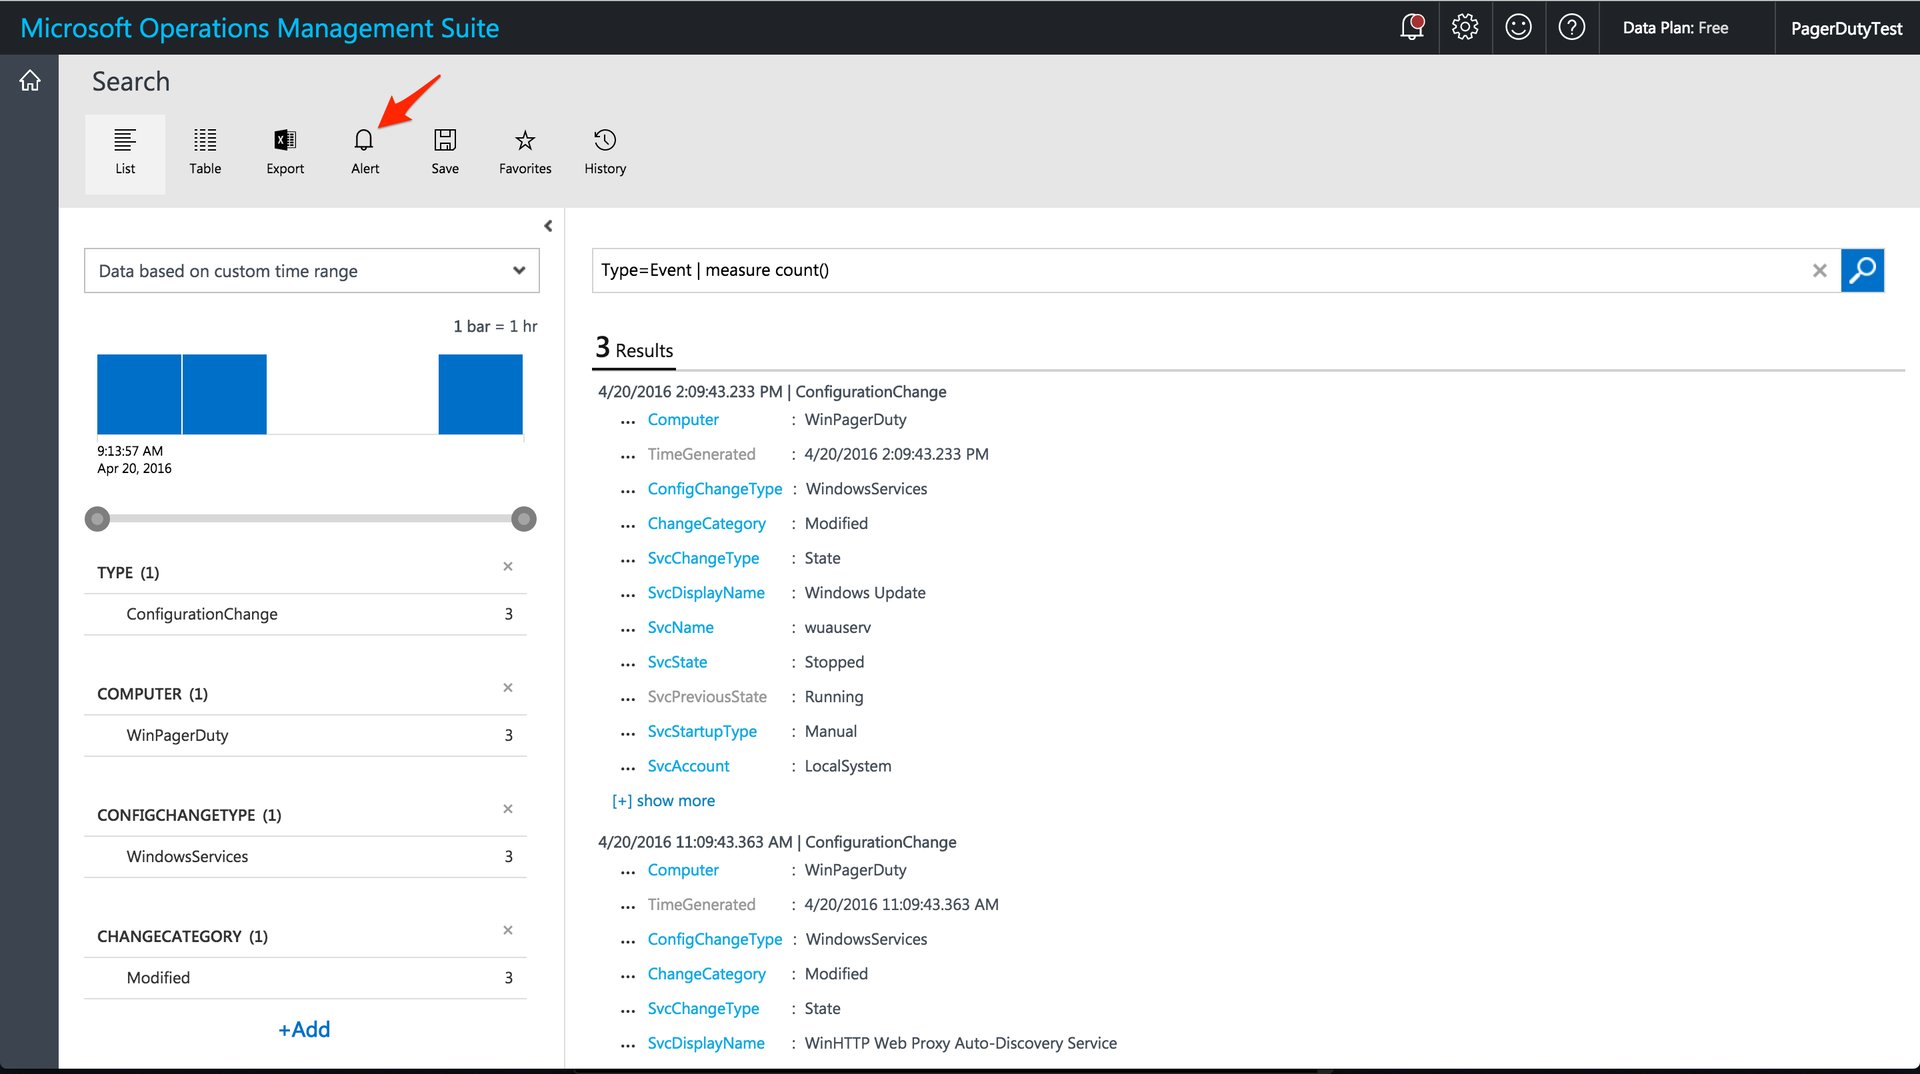This screenshot has width=1920, height=1074.
Task: Click the right time range slider handle
Action: point(523,519)
